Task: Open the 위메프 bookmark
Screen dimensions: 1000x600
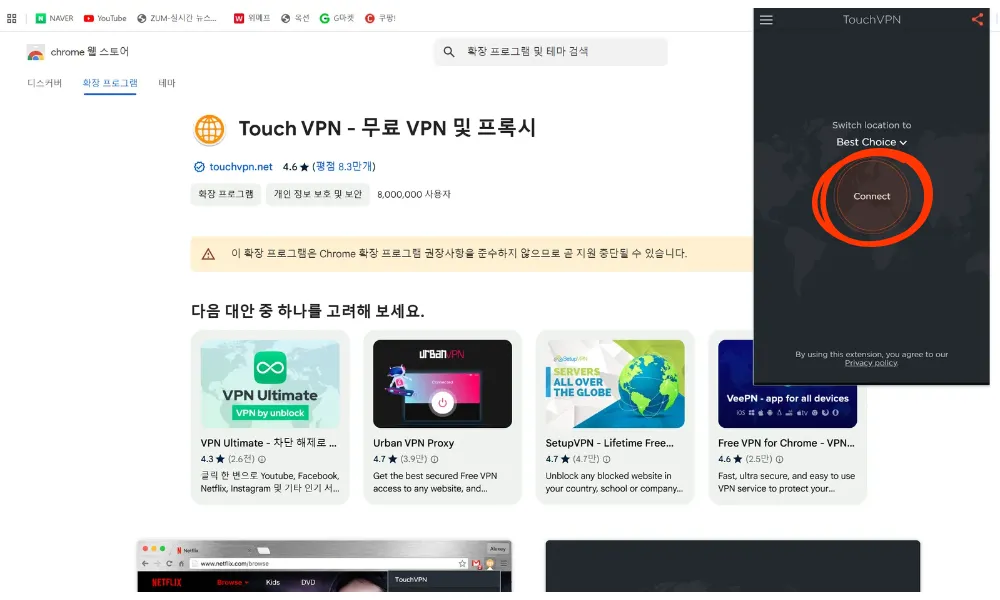Action: [x=252, y=18]
